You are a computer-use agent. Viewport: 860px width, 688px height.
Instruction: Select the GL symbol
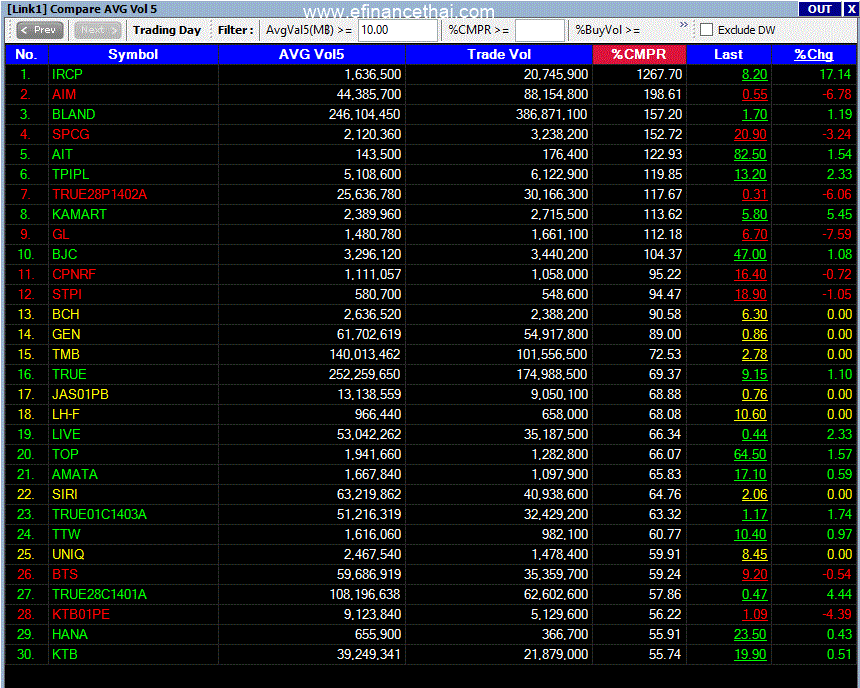[60, 234]
